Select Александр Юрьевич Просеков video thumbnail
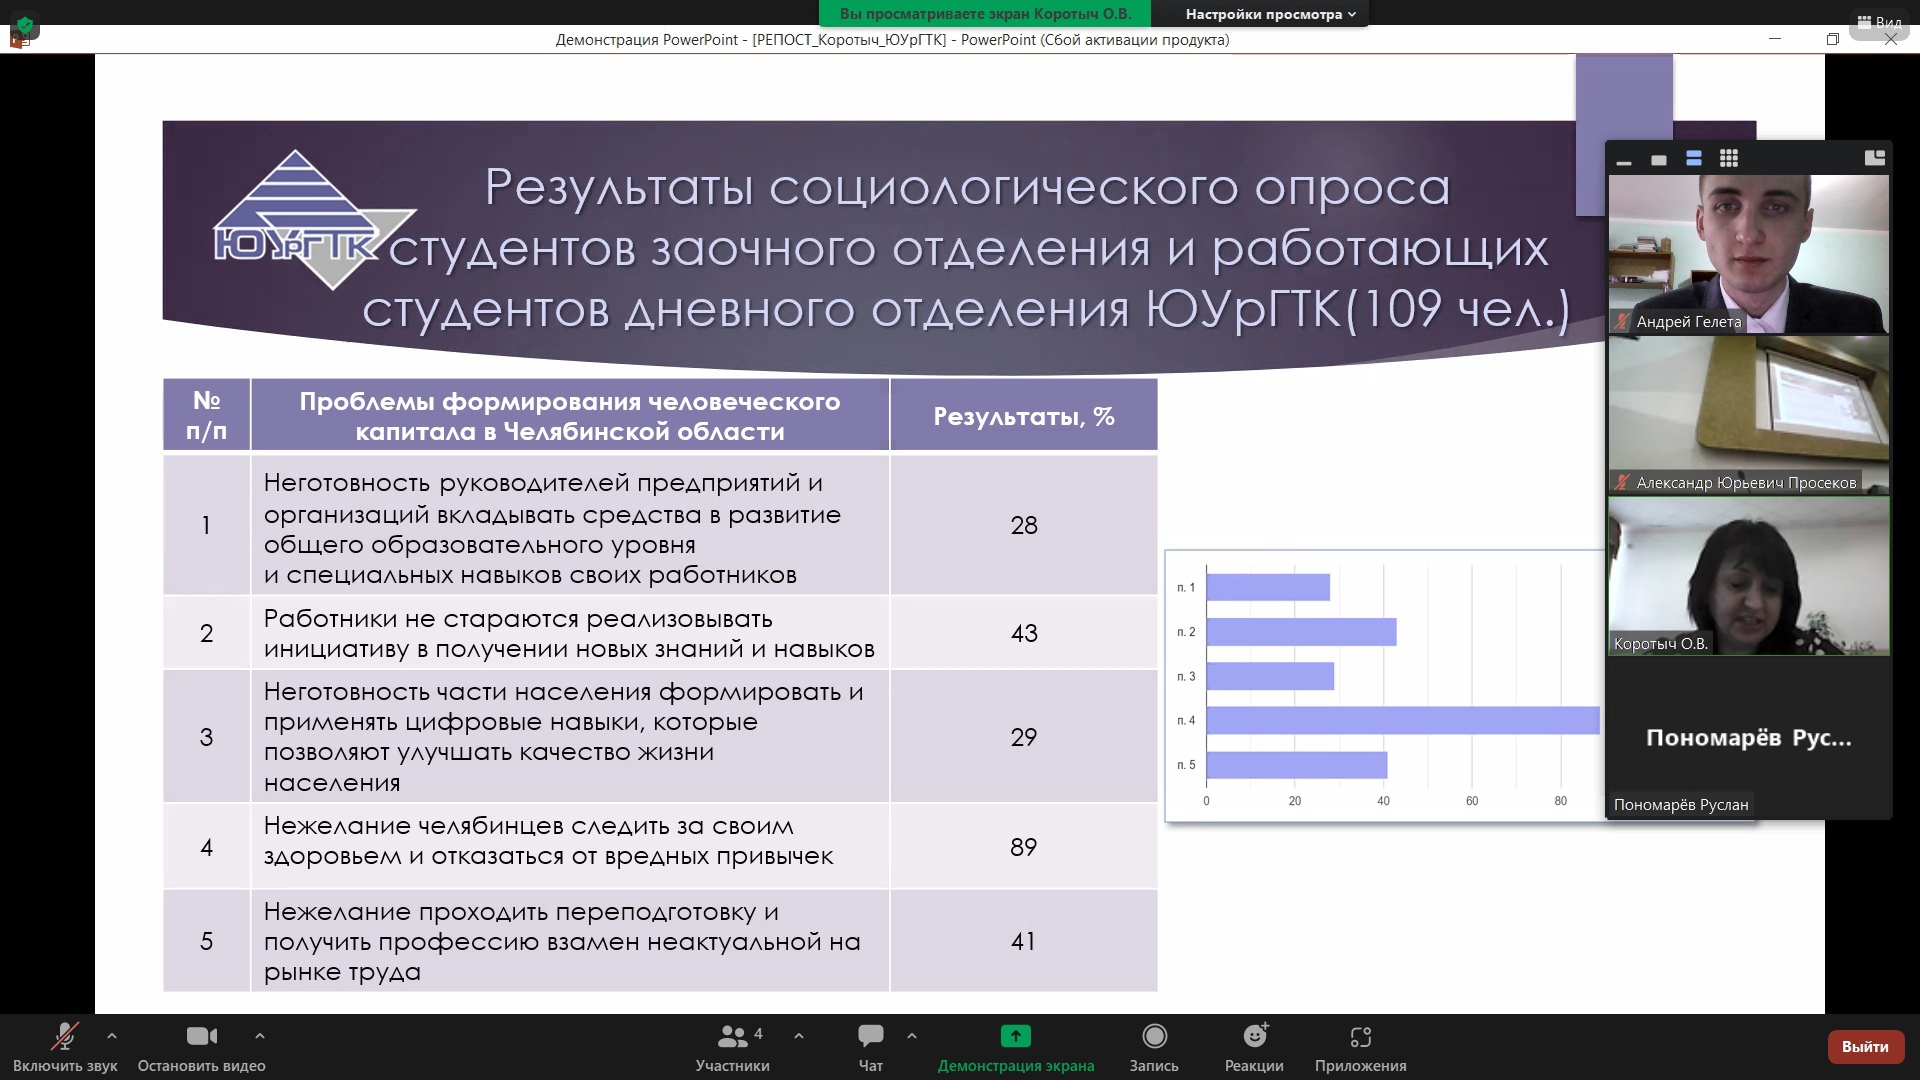Viewport: 1920px width, 1080px height. [x=1749, y=415]
